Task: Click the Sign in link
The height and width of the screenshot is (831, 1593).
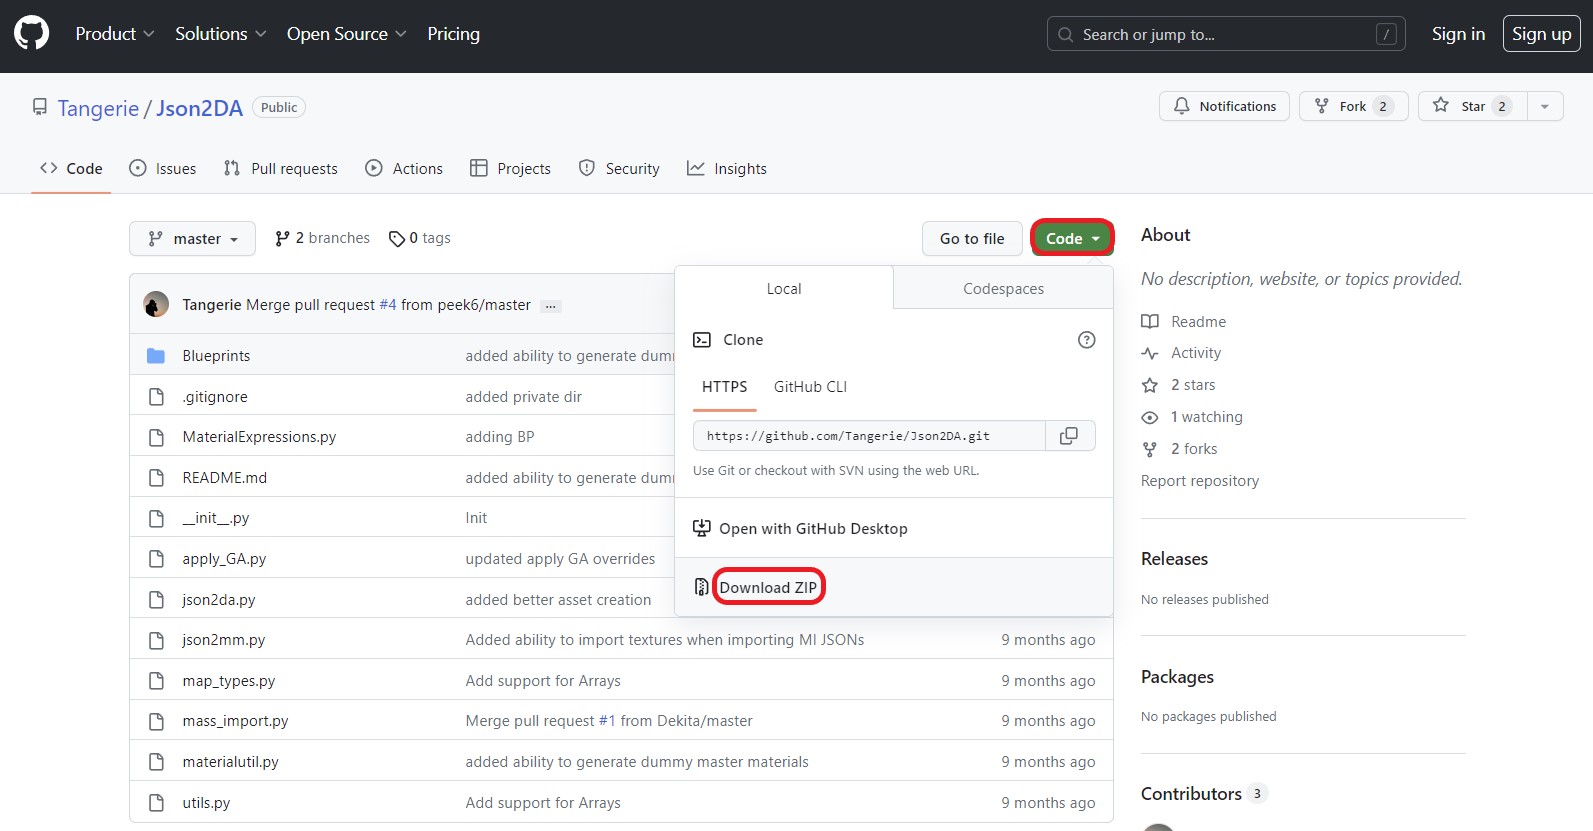Action: click(1458, 34)
